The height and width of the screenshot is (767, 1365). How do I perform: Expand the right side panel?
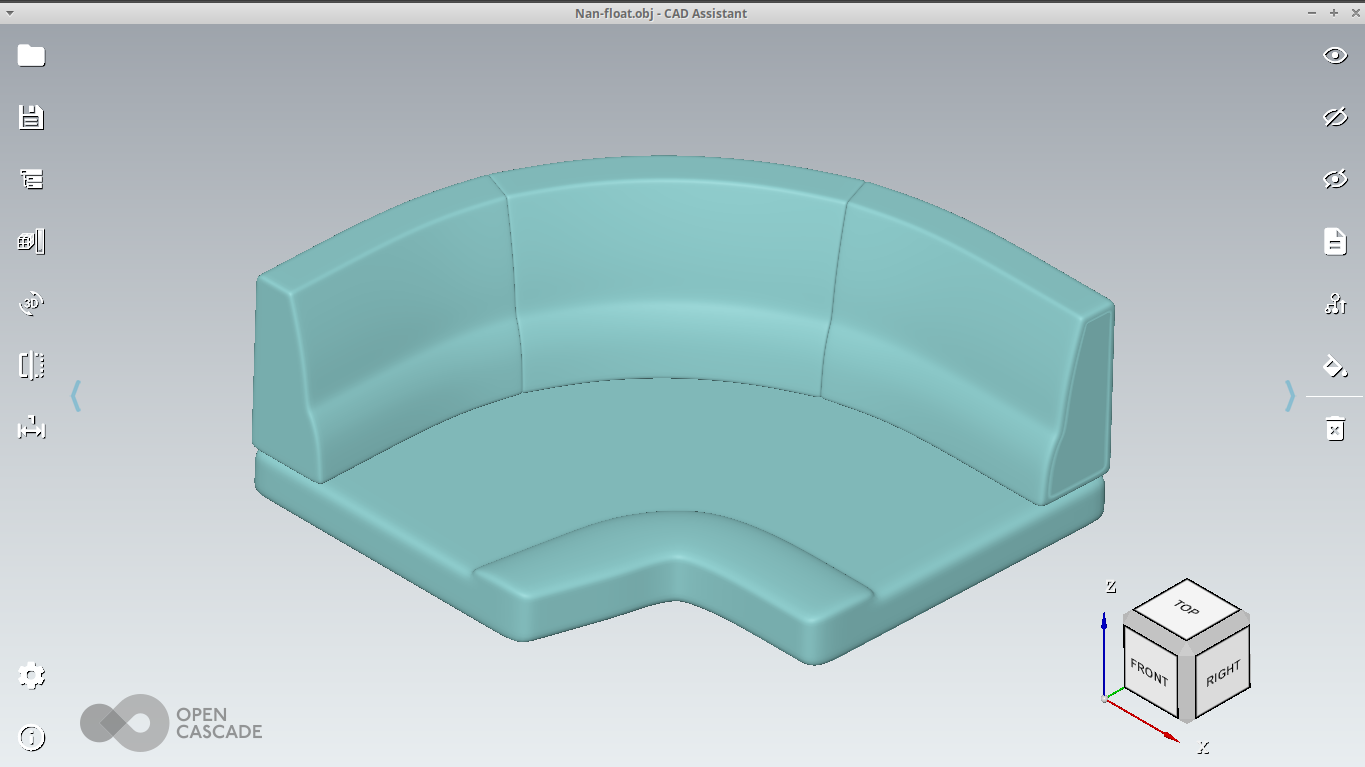click(1290, 397)
